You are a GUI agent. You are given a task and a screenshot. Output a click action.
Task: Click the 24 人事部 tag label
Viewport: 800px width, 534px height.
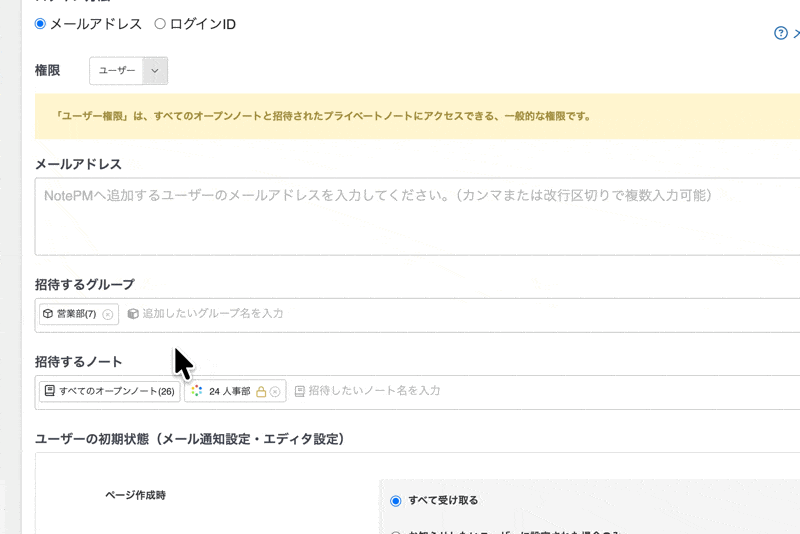click(229, 391)
